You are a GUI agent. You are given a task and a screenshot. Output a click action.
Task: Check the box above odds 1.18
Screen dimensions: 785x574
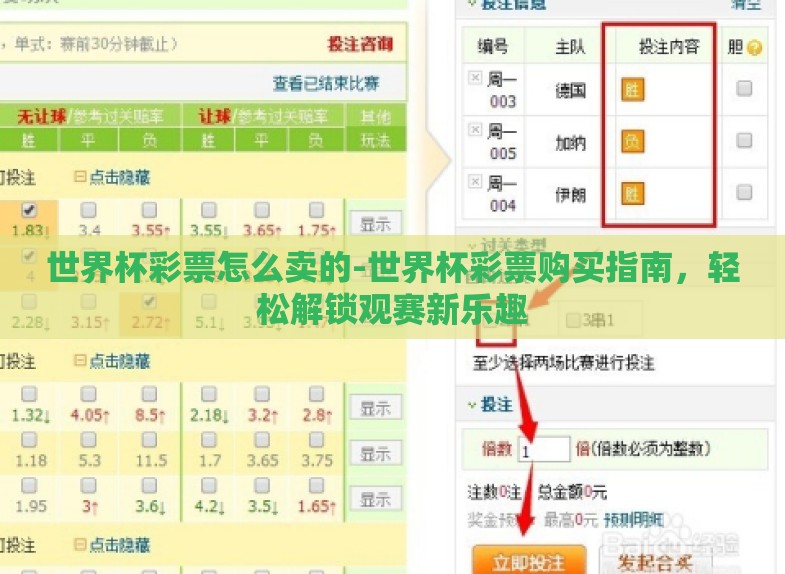pos(29,439)
